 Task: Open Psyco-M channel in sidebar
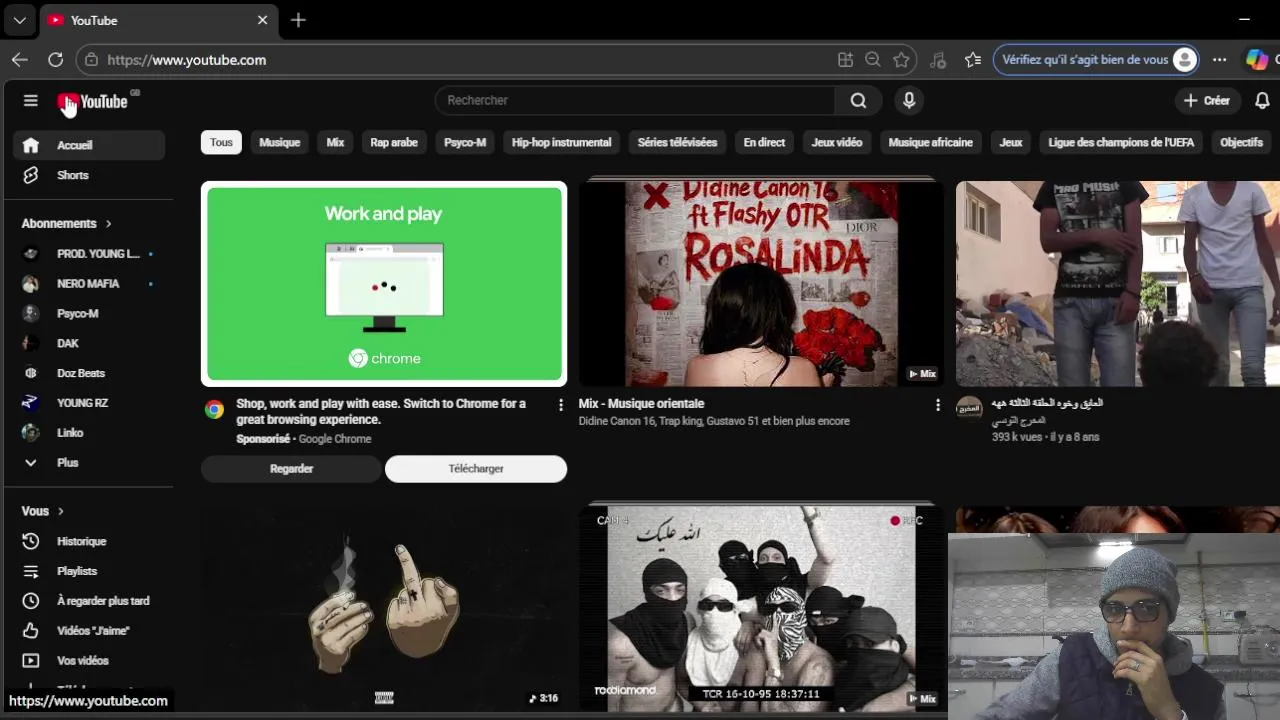coord(89,314)
